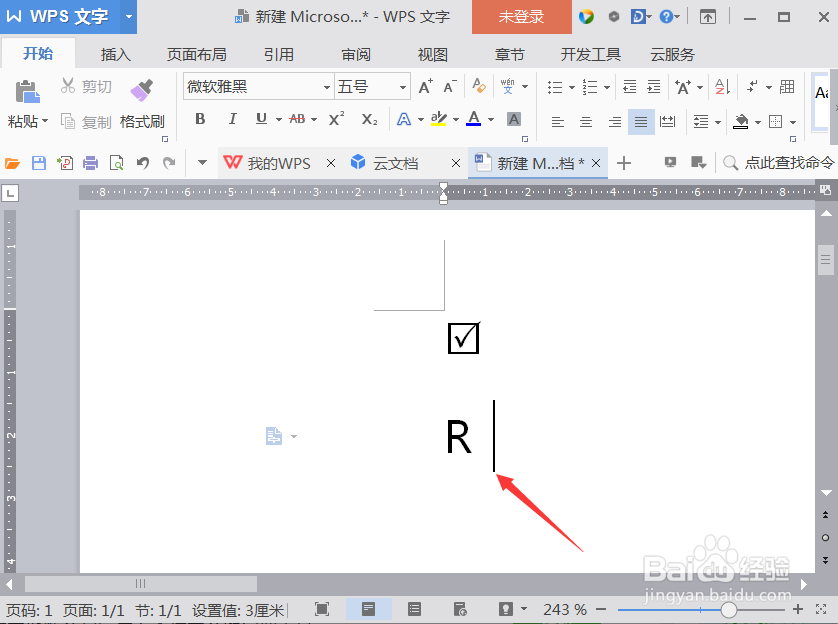The width and height of the screenshot is (838, 624).
Task: Open the font name dropdown
Action: 327,87
